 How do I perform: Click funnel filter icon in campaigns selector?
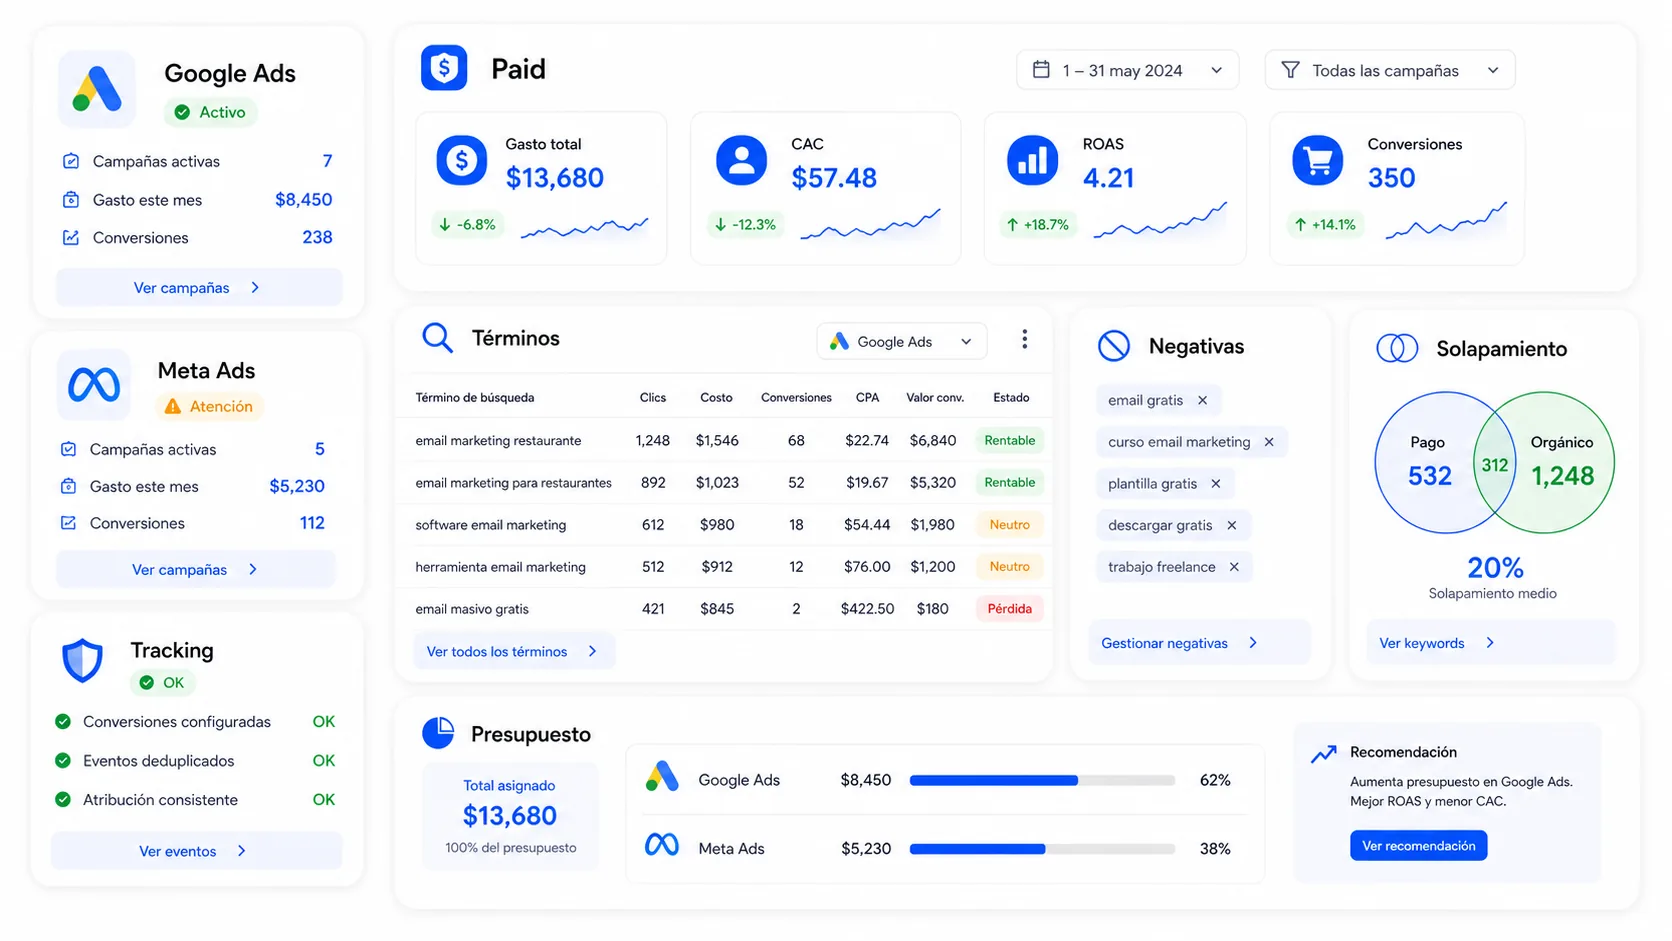1290,70
